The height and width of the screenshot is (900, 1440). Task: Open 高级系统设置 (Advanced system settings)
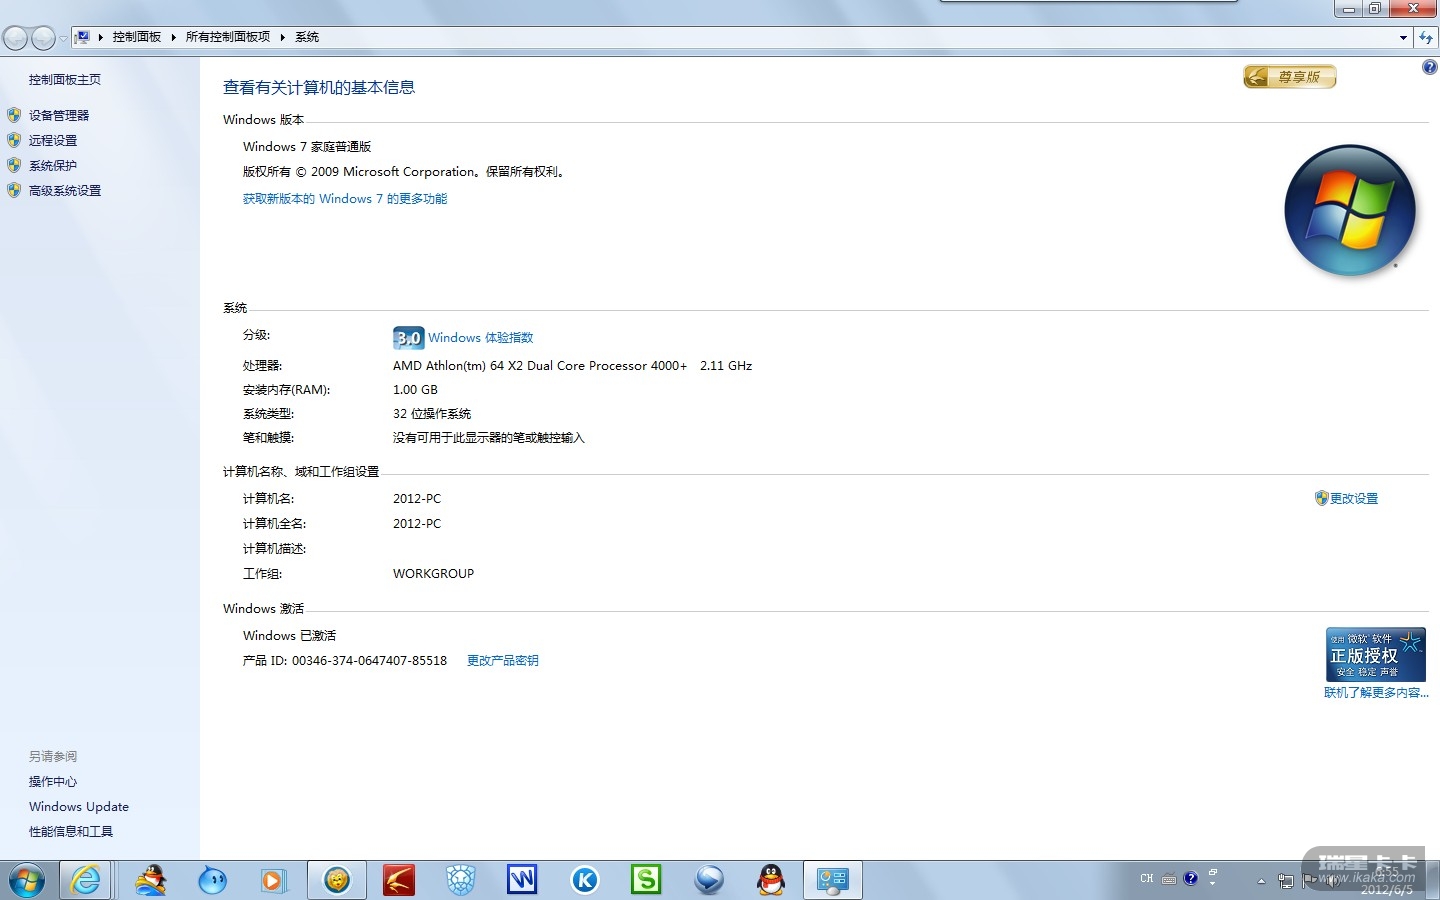coord(65,191)
